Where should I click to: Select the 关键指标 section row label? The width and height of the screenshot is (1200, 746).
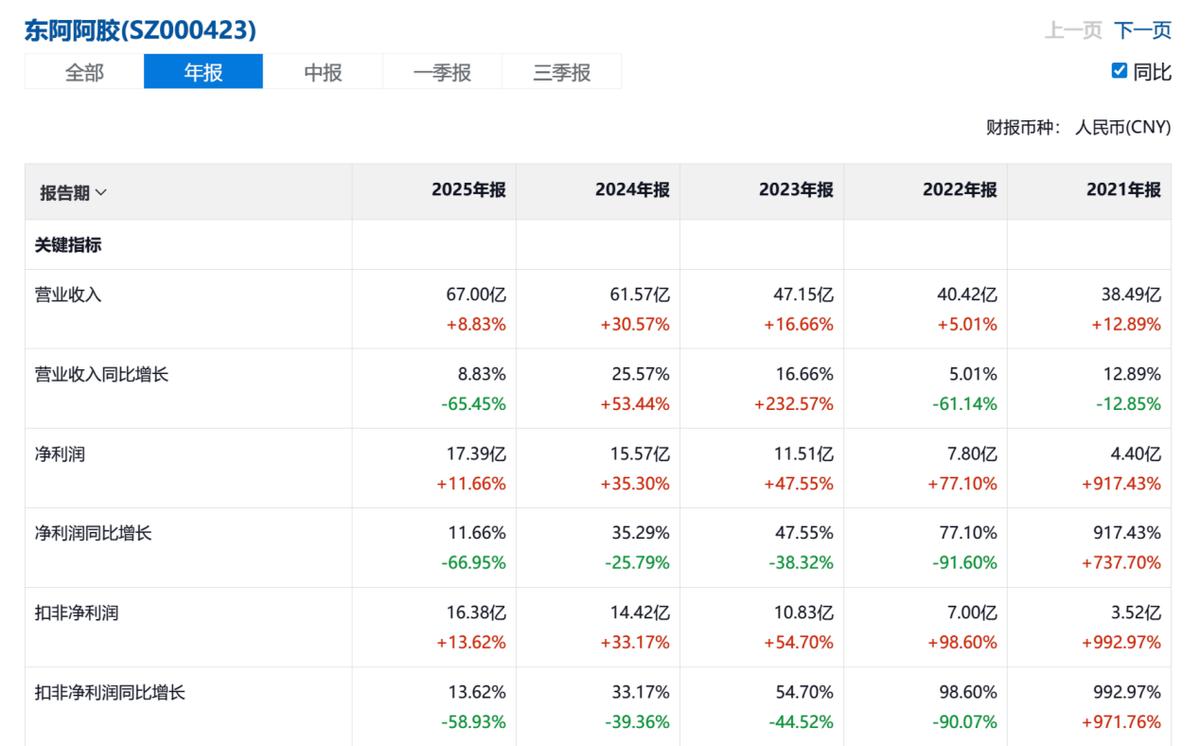(x=68, y=245)
